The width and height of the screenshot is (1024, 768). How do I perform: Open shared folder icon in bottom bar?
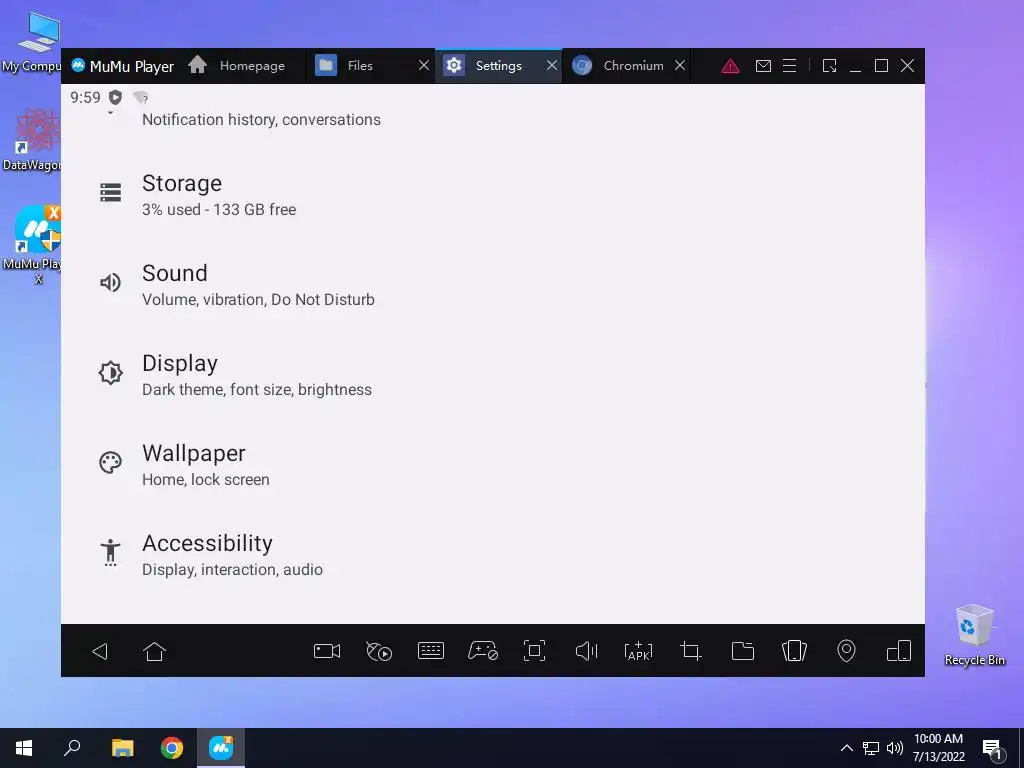tap(743, 651)
